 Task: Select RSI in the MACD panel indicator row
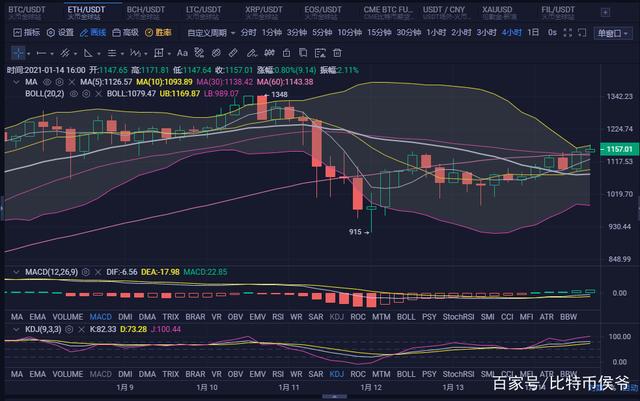(x=278, y=317)
